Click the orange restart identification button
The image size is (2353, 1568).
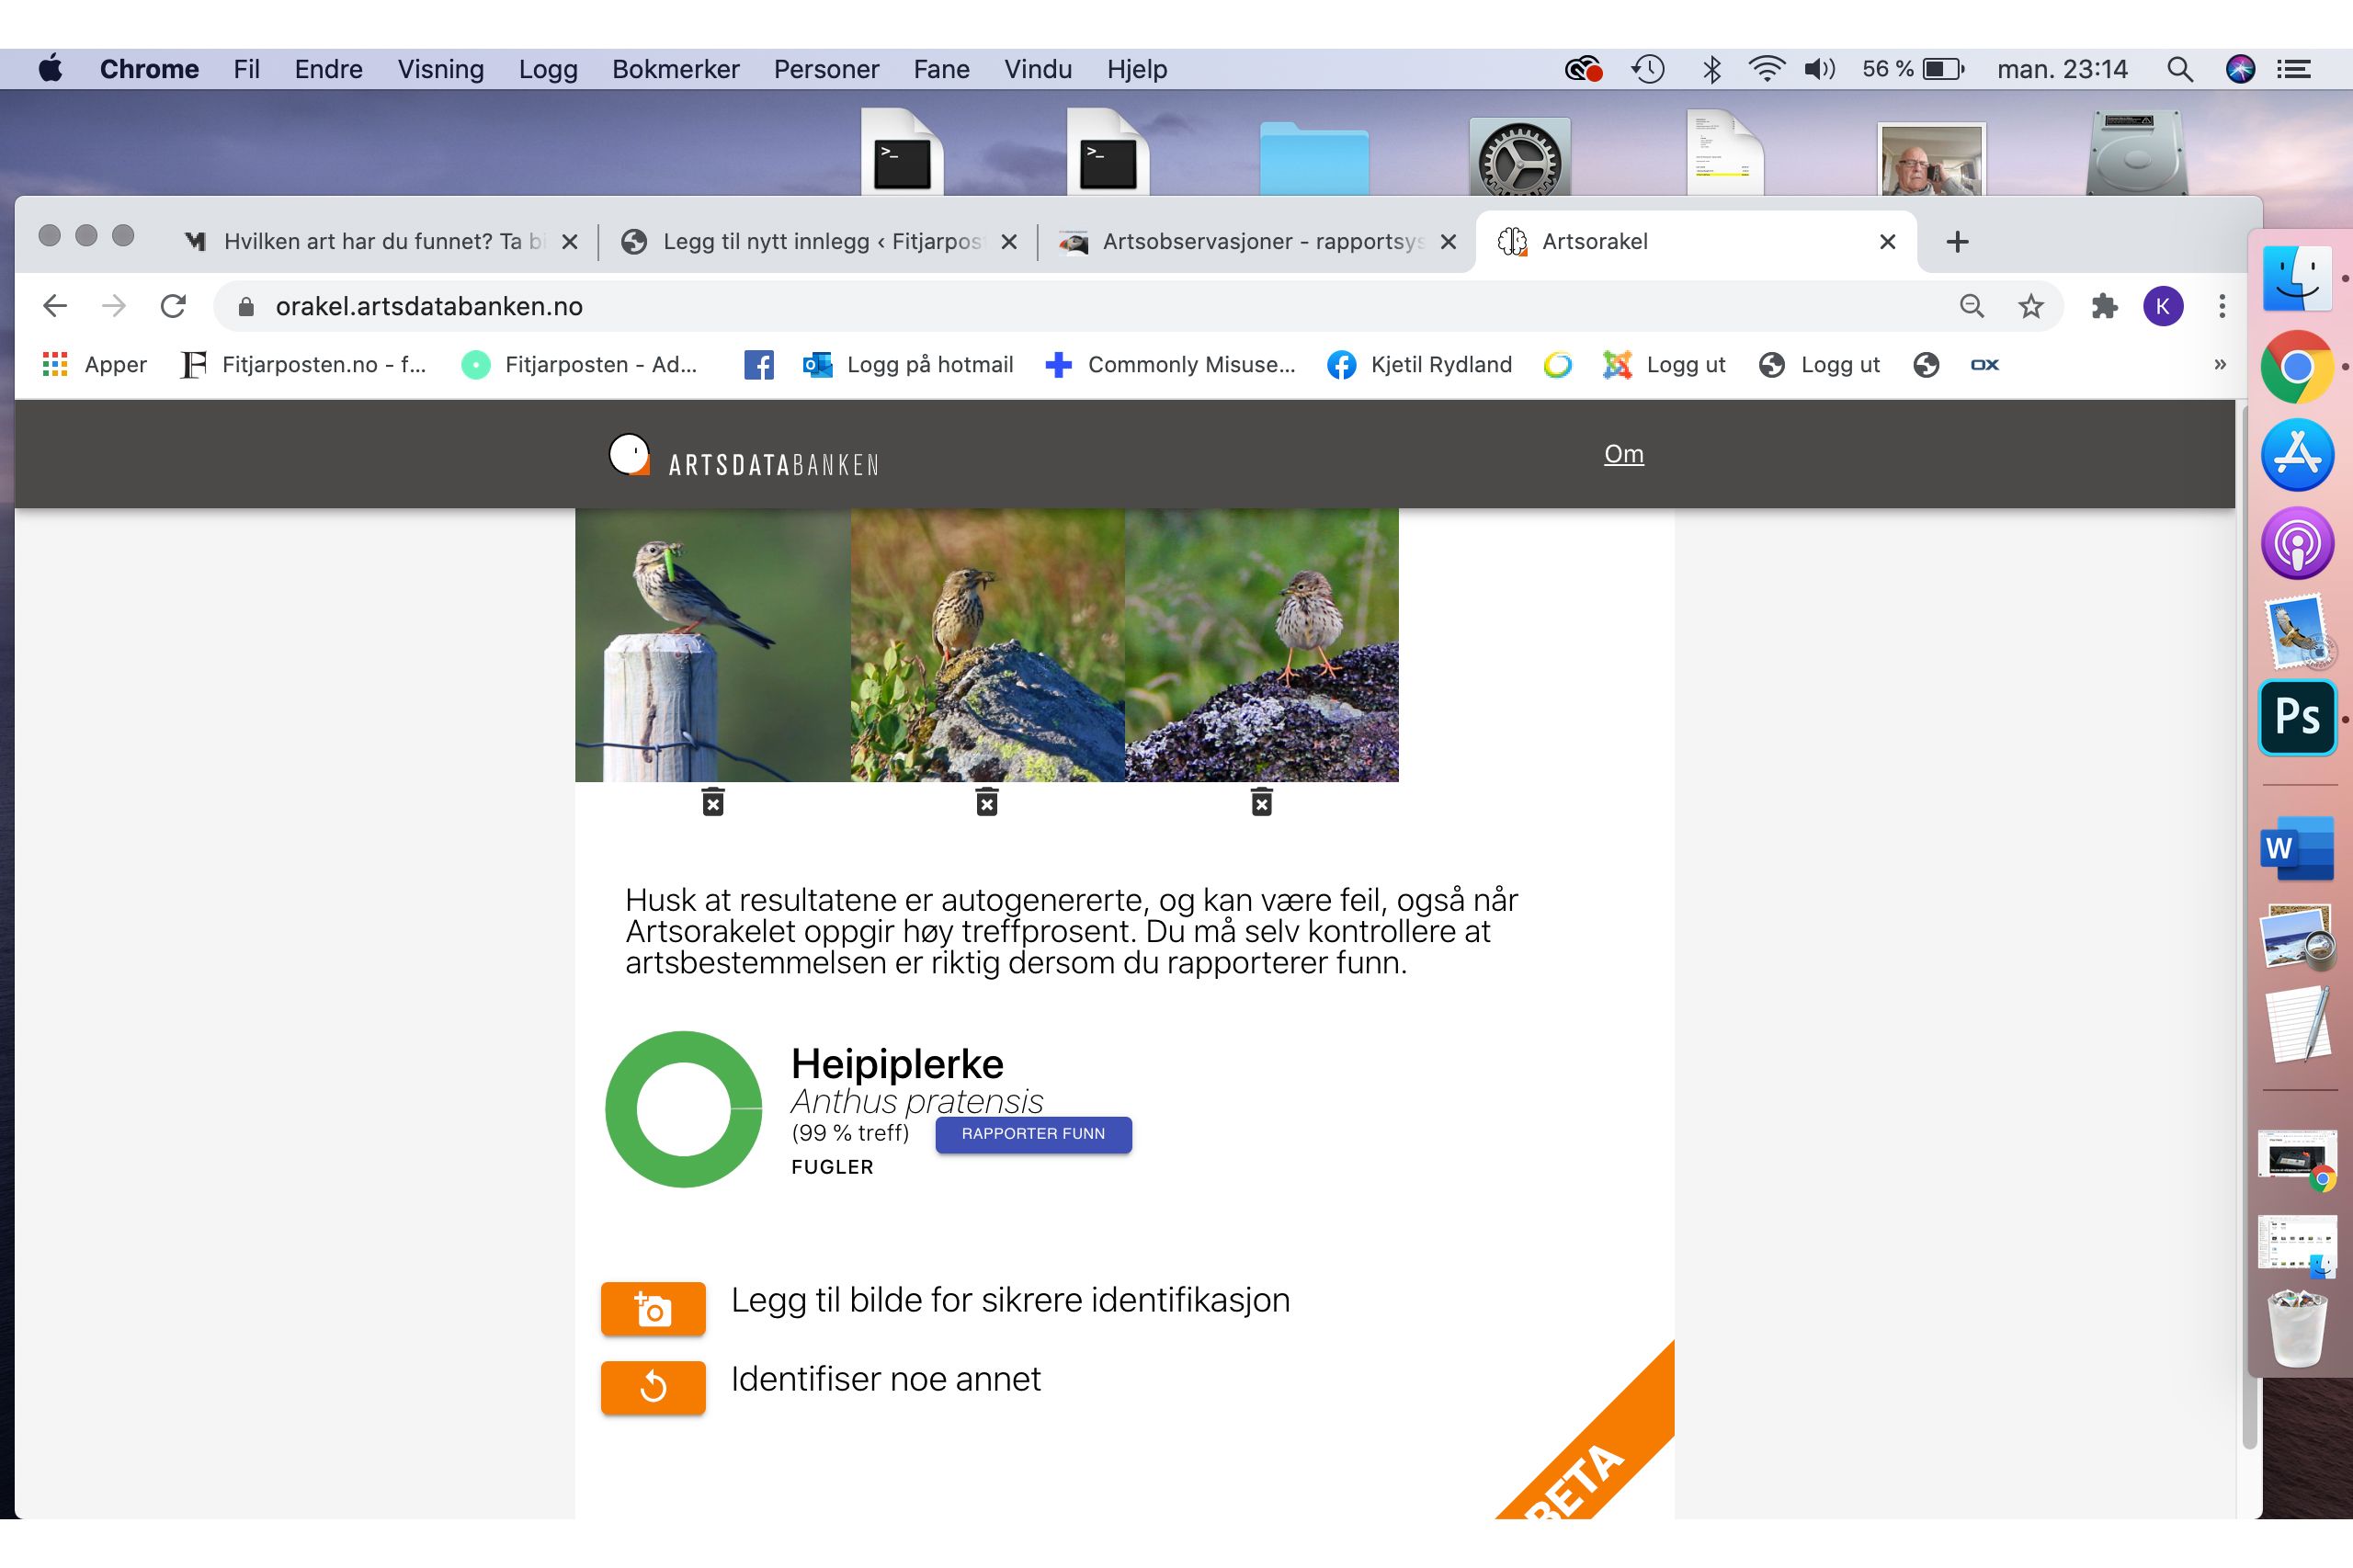[x=653, y=1386]
